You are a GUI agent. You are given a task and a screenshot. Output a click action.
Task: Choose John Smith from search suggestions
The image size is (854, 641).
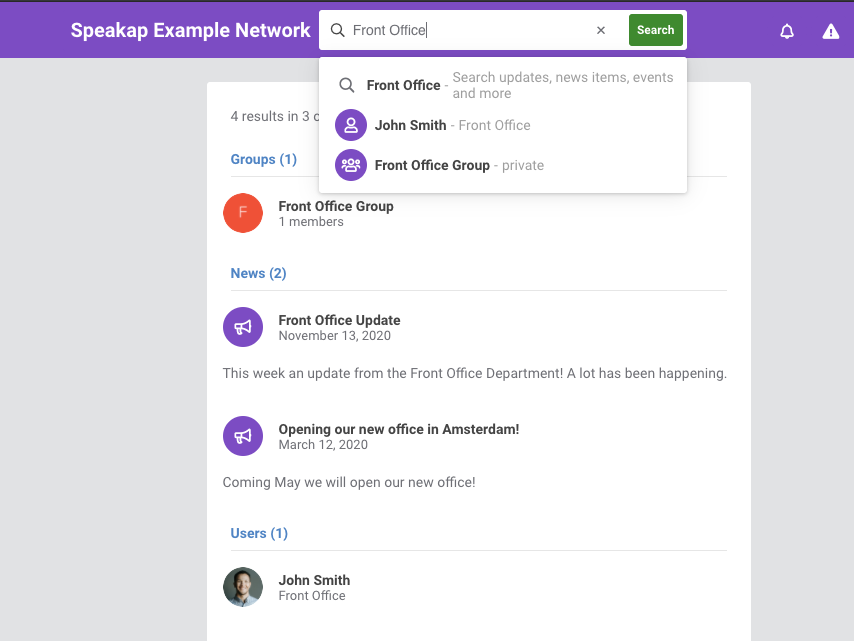(x=503, y=125)
